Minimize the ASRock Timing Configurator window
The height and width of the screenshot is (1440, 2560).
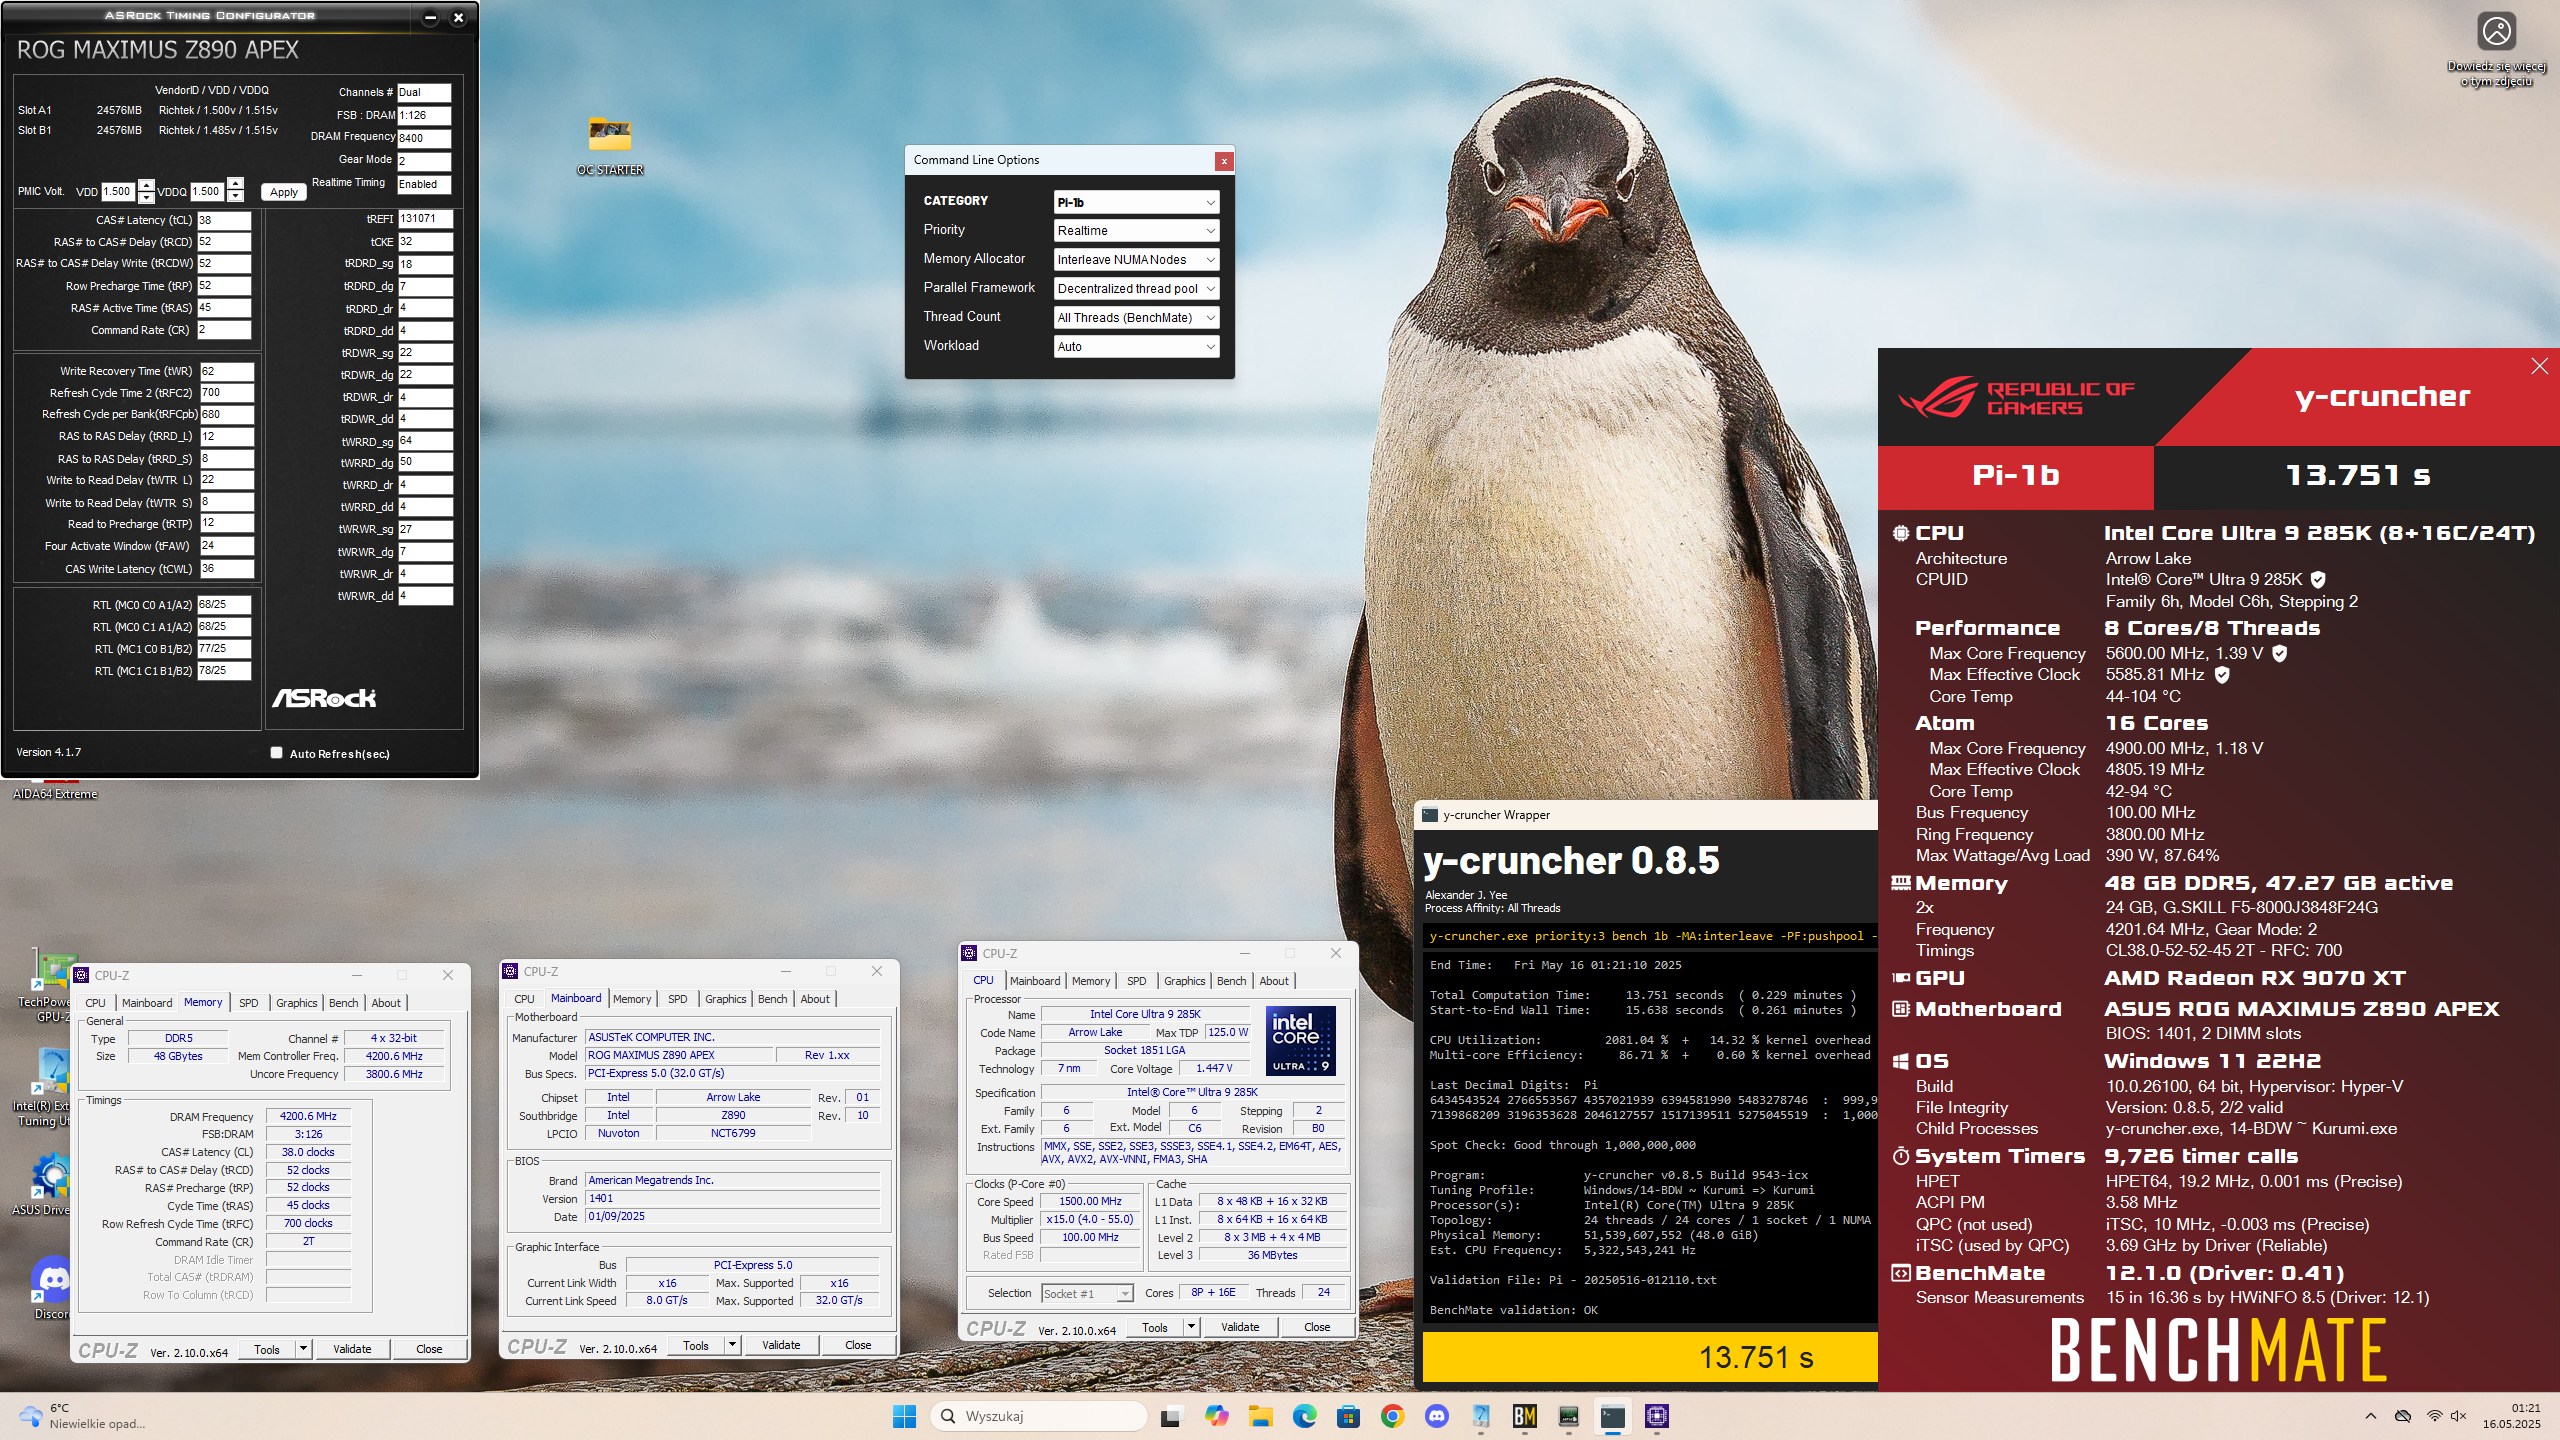[x=430, y=17]
